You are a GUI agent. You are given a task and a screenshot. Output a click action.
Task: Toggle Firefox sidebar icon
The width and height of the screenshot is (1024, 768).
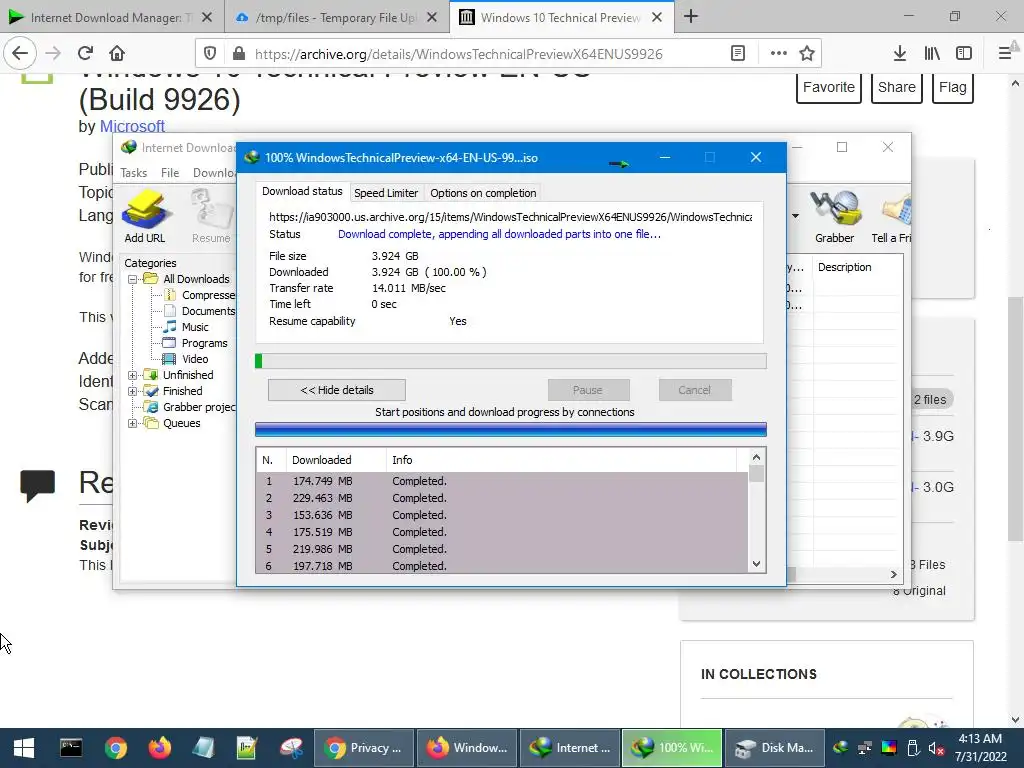click(964, 54)
